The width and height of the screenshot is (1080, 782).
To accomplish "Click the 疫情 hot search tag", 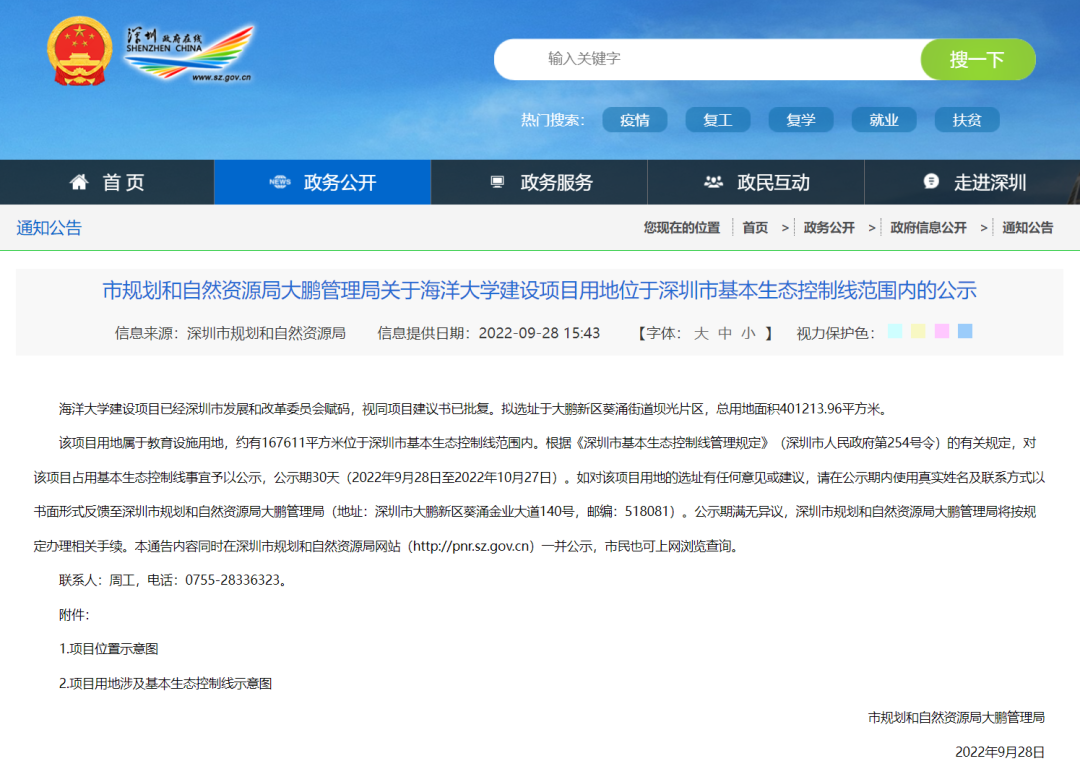I will [635, 119].
